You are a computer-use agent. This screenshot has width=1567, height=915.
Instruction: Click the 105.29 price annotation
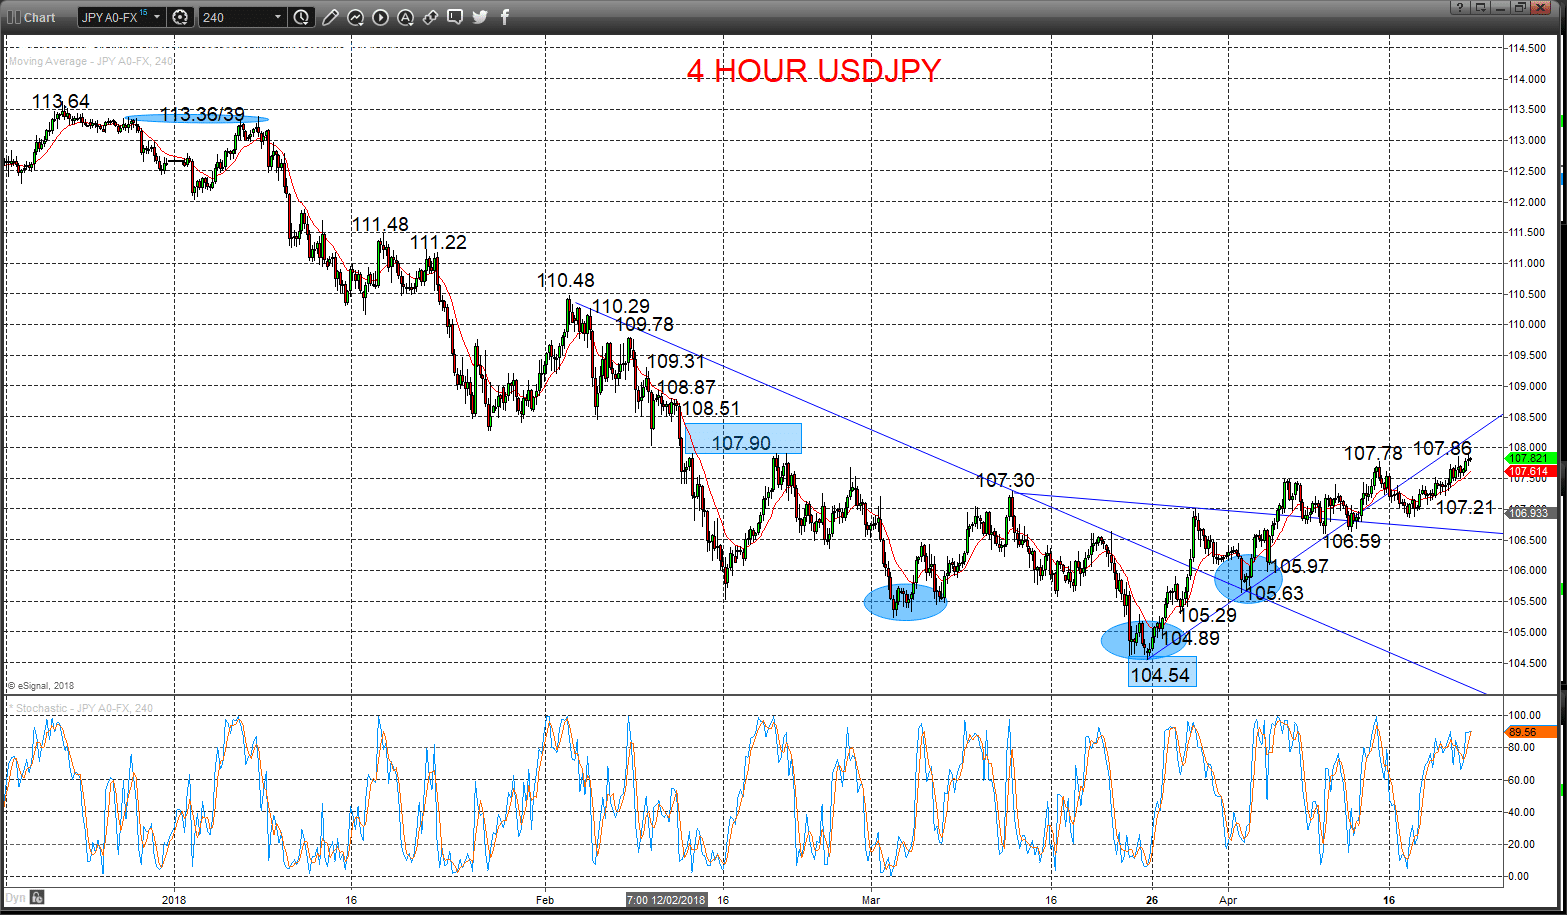1207,616
